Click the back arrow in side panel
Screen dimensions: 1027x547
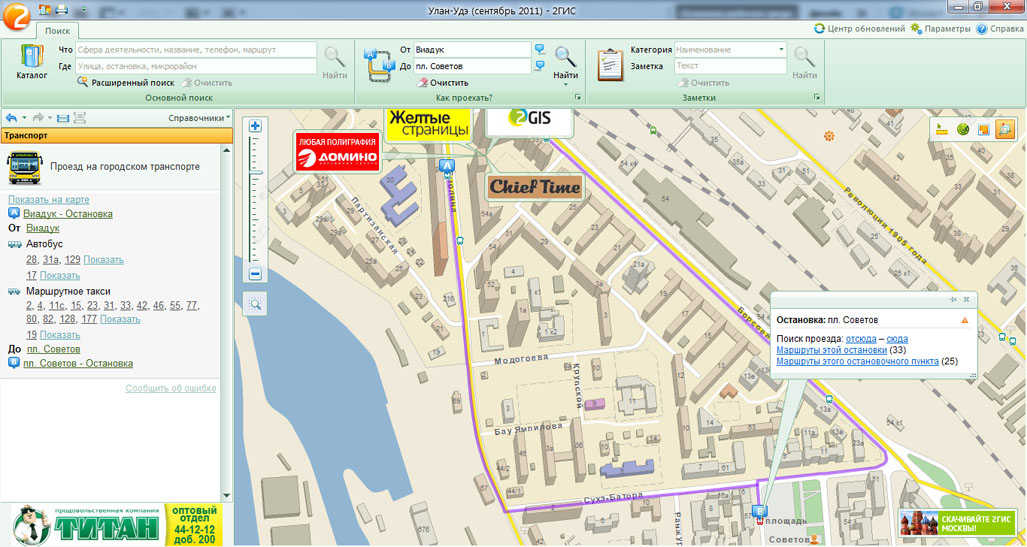pyautogui.click(x=11, y=118)
